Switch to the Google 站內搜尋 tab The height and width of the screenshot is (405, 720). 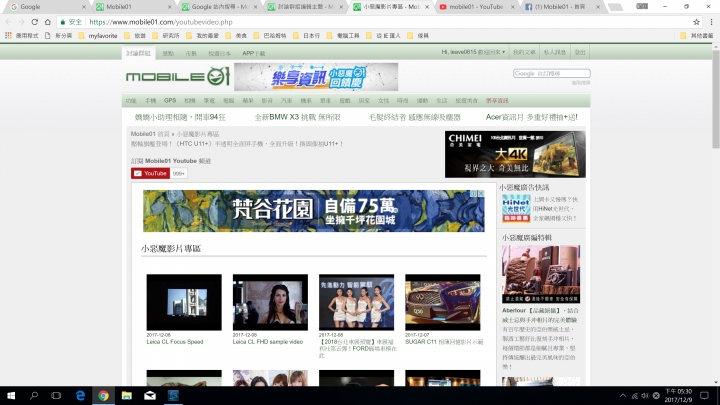219,7
